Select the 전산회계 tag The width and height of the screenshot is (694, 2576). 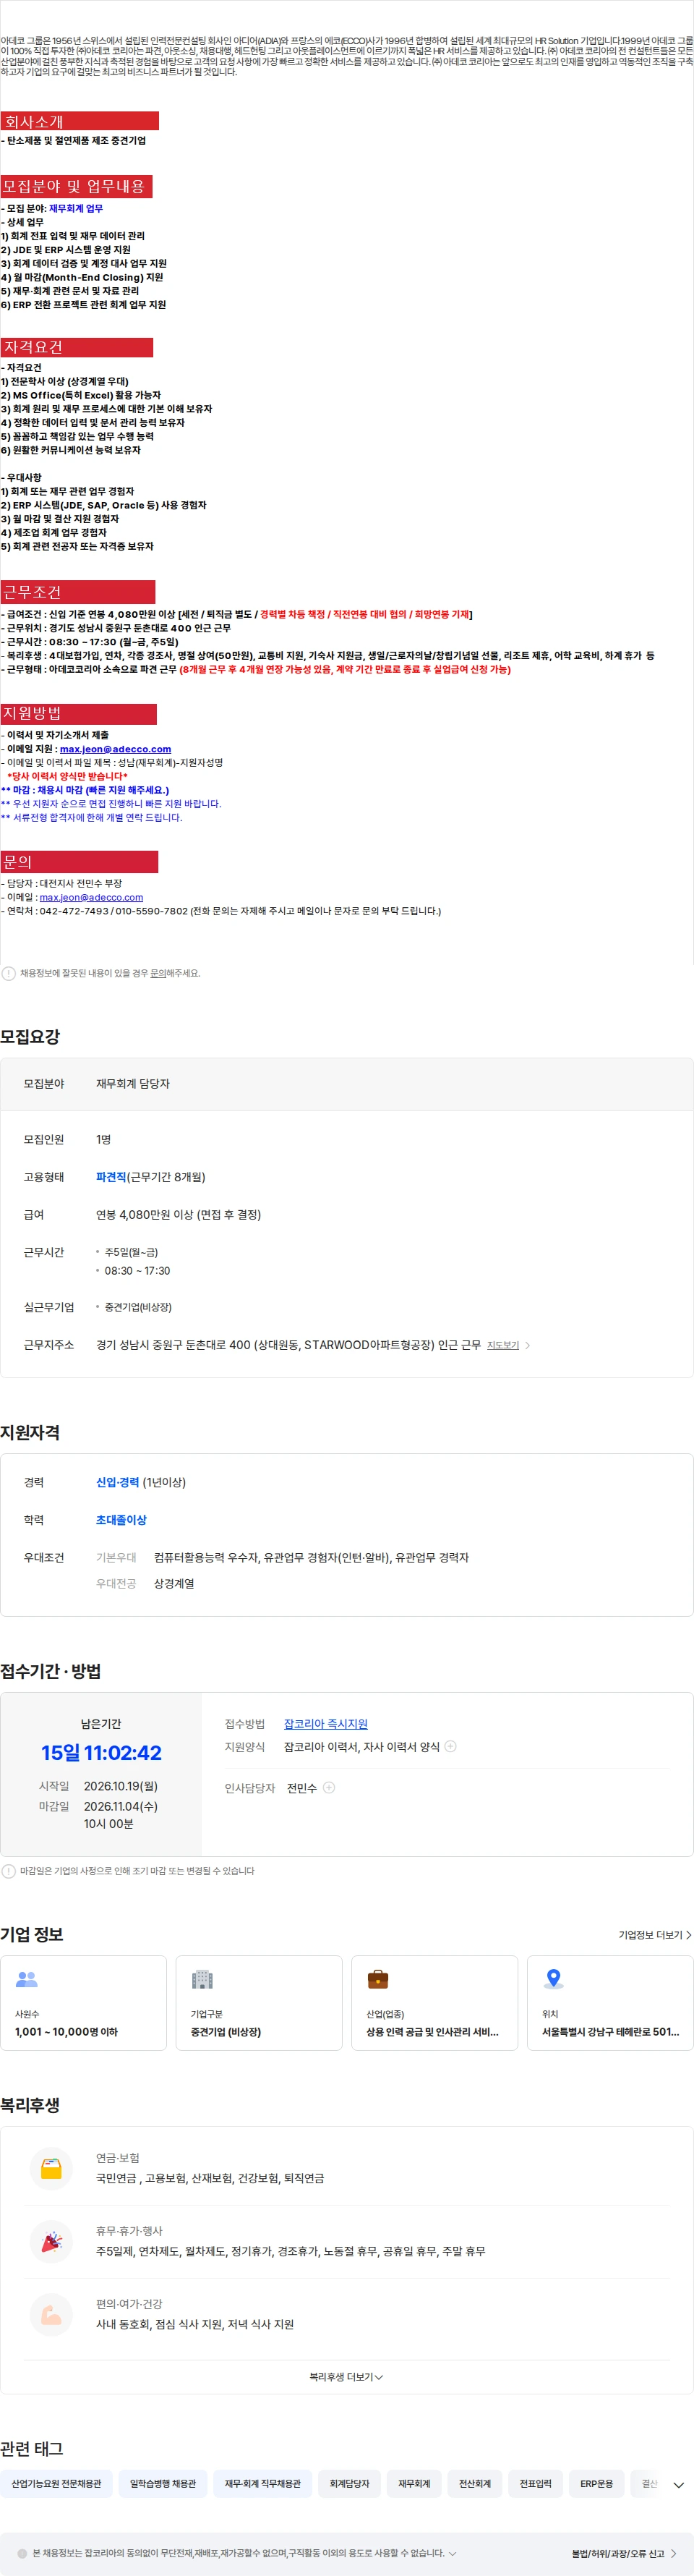pyautogui.click(x=475, y=2483)
